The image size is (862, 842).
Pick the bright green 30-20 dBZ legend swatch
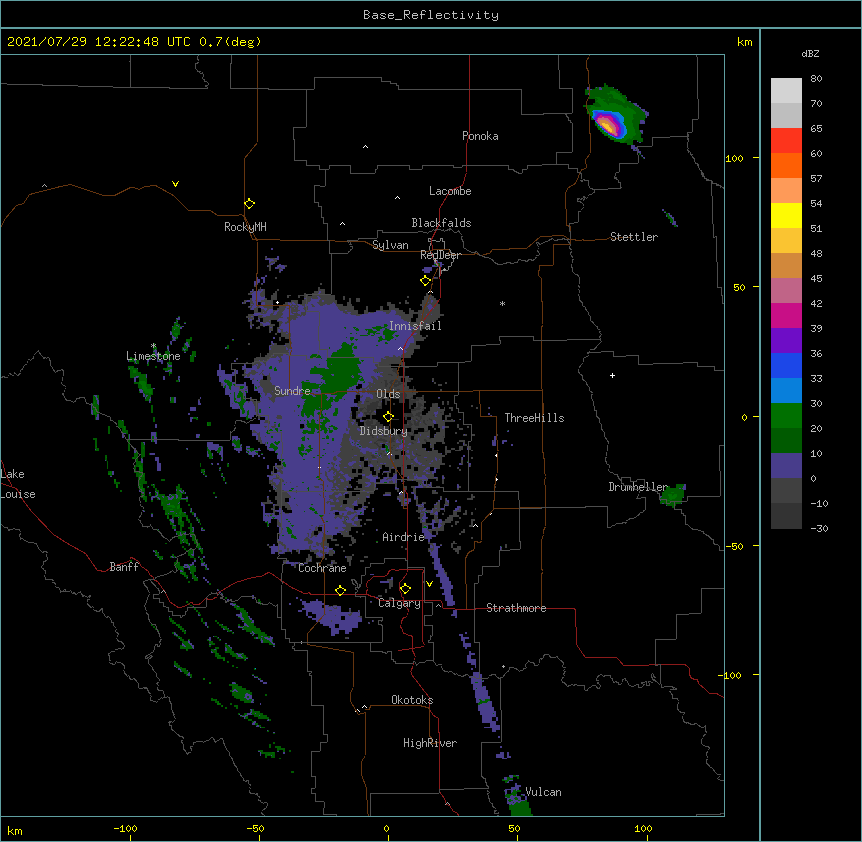tap(786, 416)
